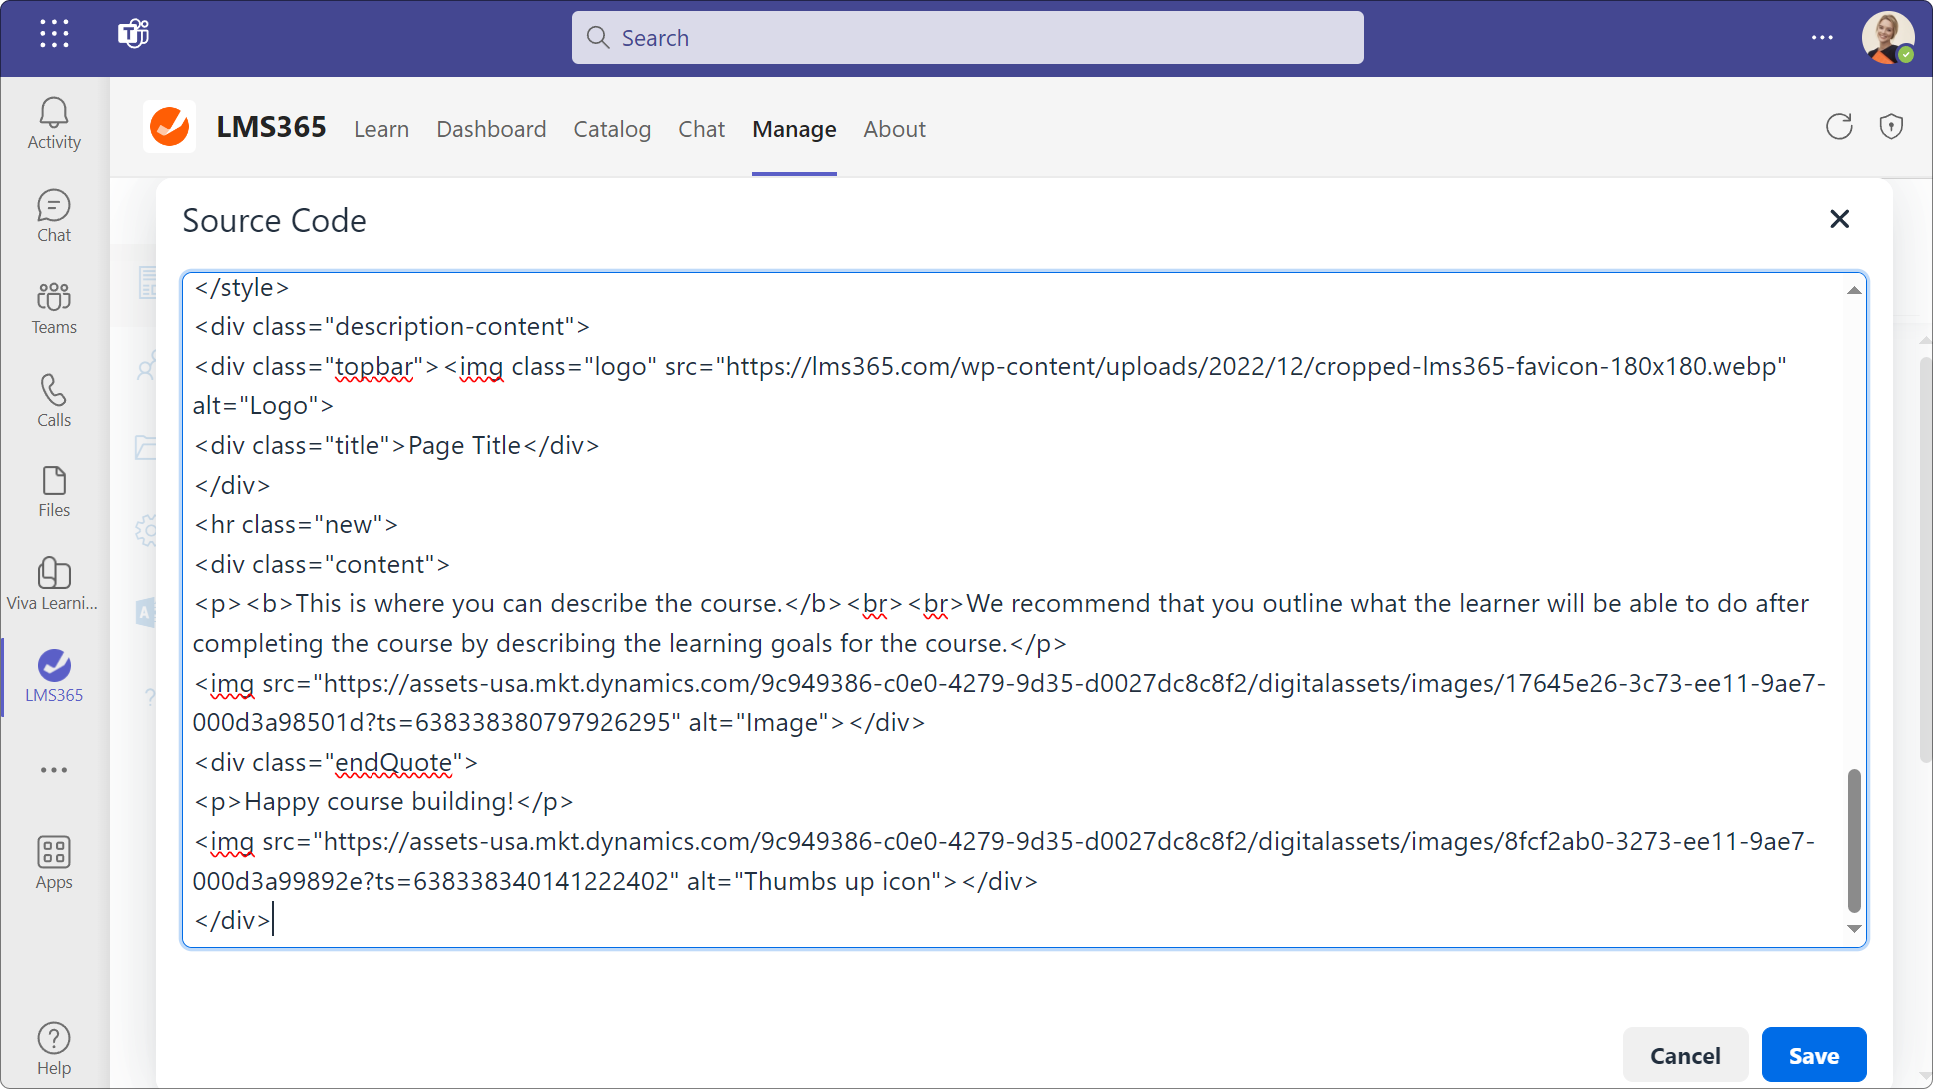The image size is (1933, 1089).
Task: Click the Help icon
Action: click(x=54, y=1048)
